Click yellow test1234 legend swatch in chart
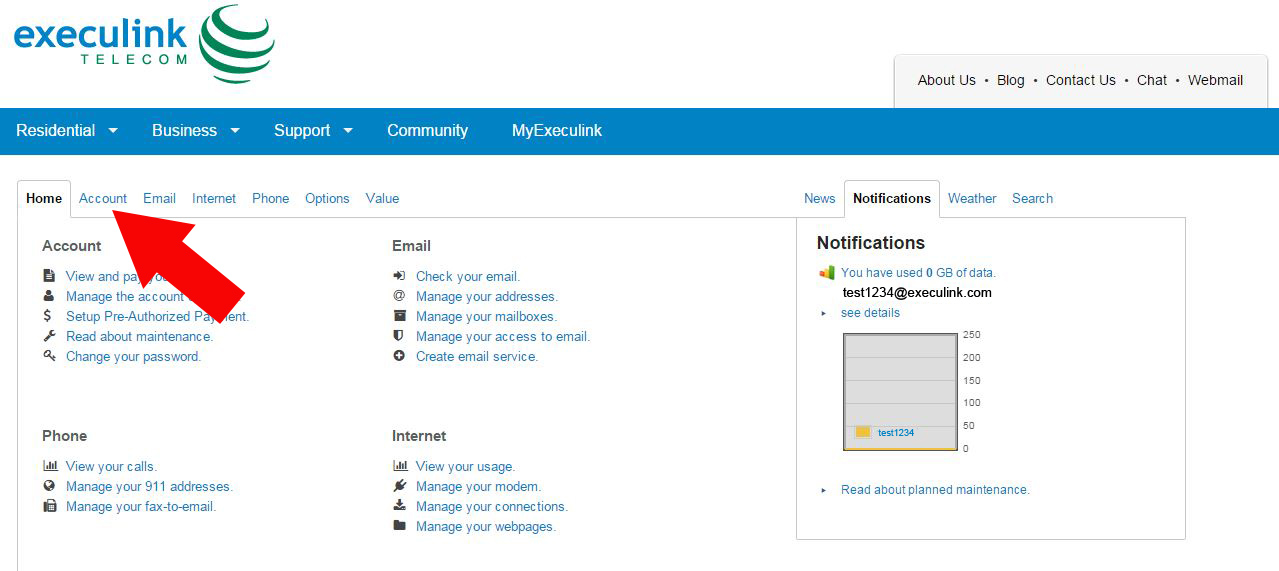The image size is (1279, 571). point(863,432)
